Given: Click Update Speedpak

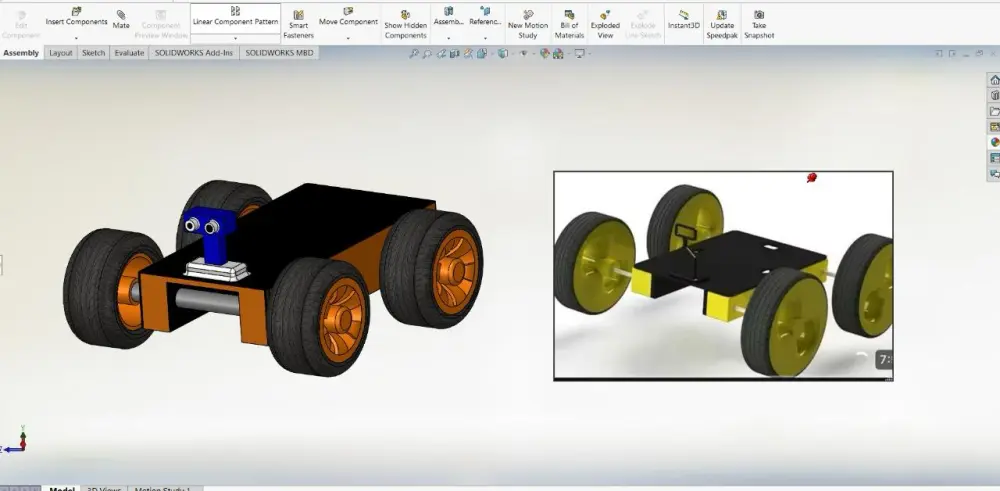Looking at the screenshot, I should click(x=722, y=25).
